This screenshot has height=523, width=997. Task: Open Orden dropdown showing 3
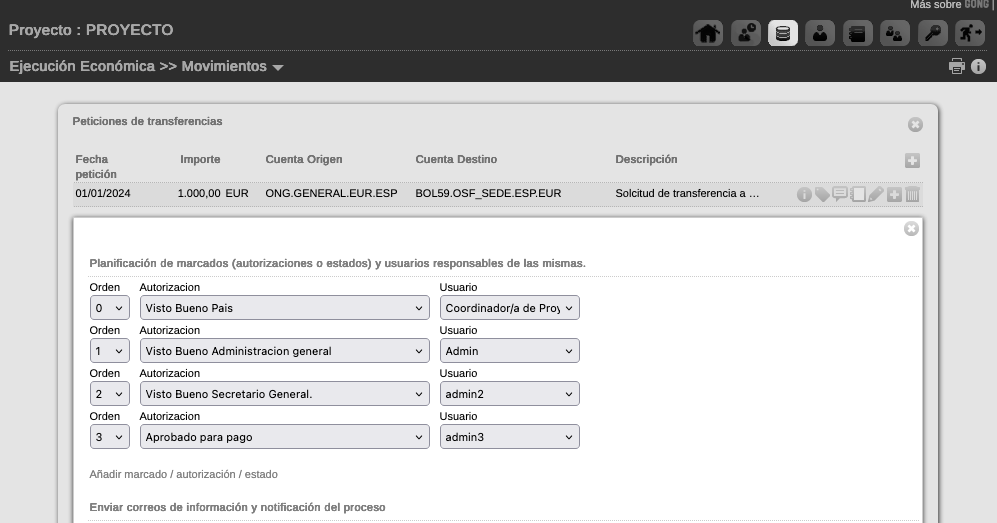coord(109,437)
